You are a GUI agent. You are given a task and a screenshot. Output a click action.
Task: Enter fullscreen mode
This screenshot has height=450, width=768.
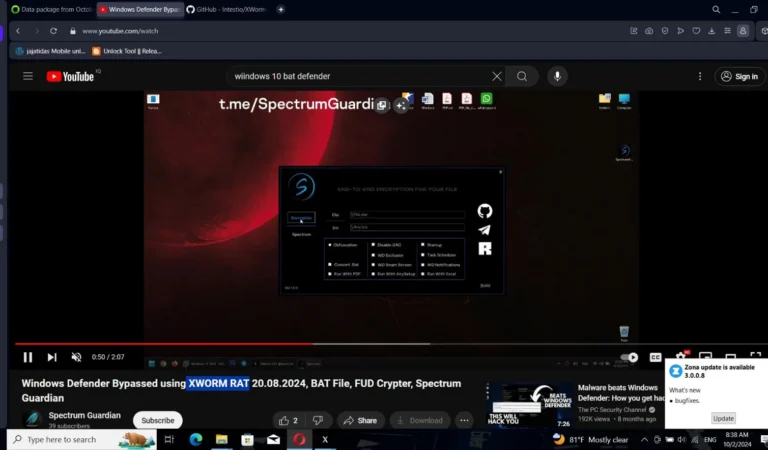(756, 356)
